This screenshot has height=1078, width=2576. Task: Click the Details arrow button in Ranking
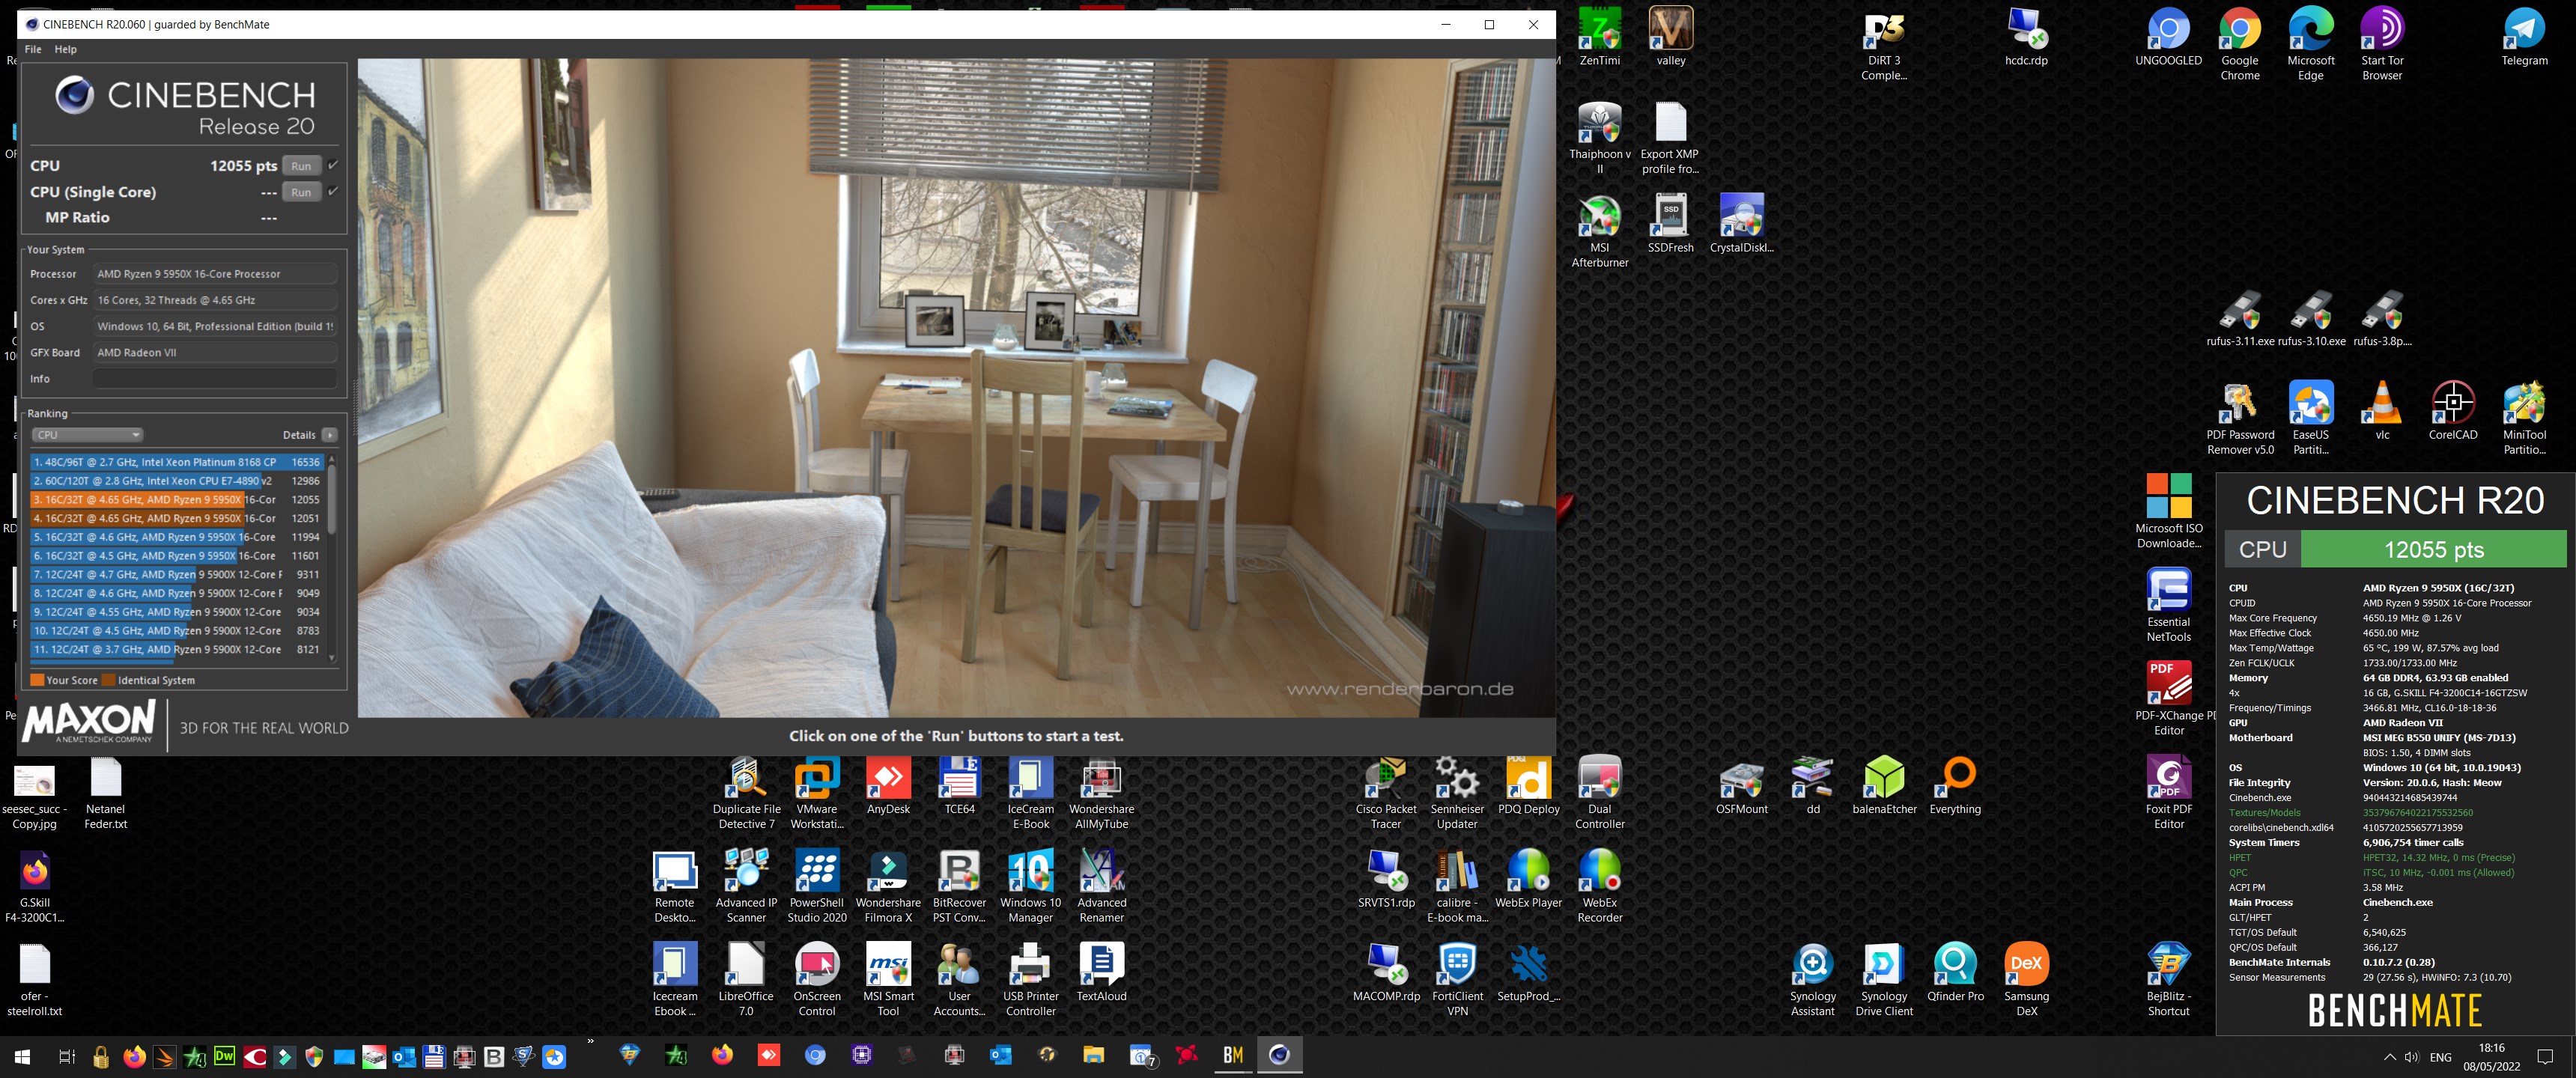click(330, 435)
